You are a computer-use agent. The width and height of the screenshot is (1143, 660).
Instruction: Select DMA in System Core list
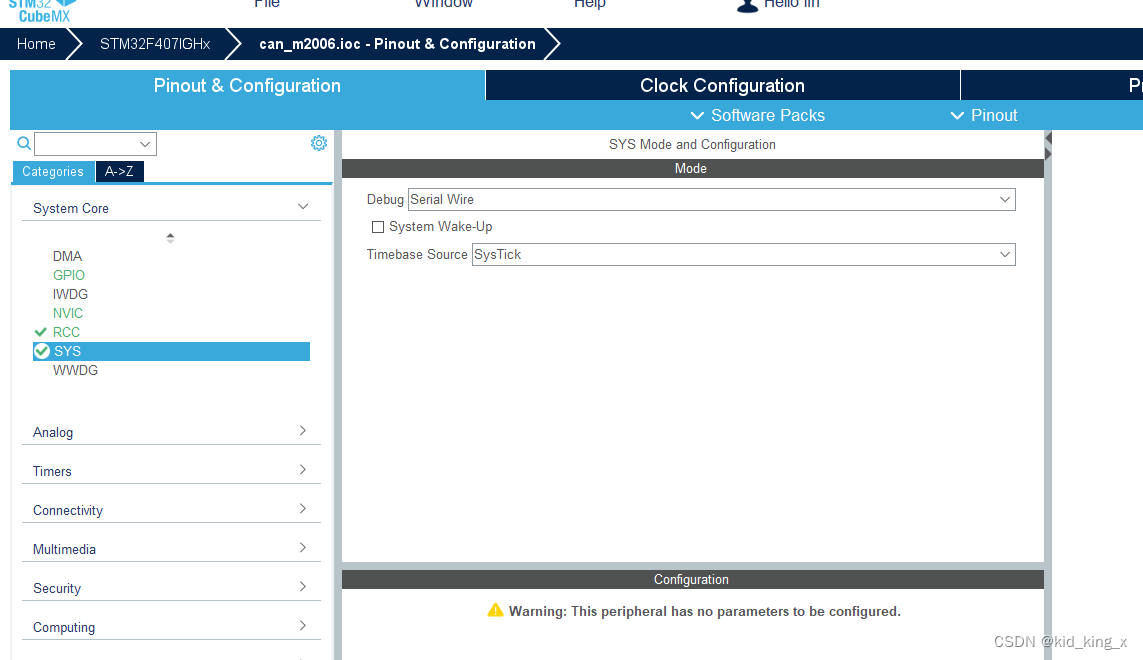click(67, 256)
